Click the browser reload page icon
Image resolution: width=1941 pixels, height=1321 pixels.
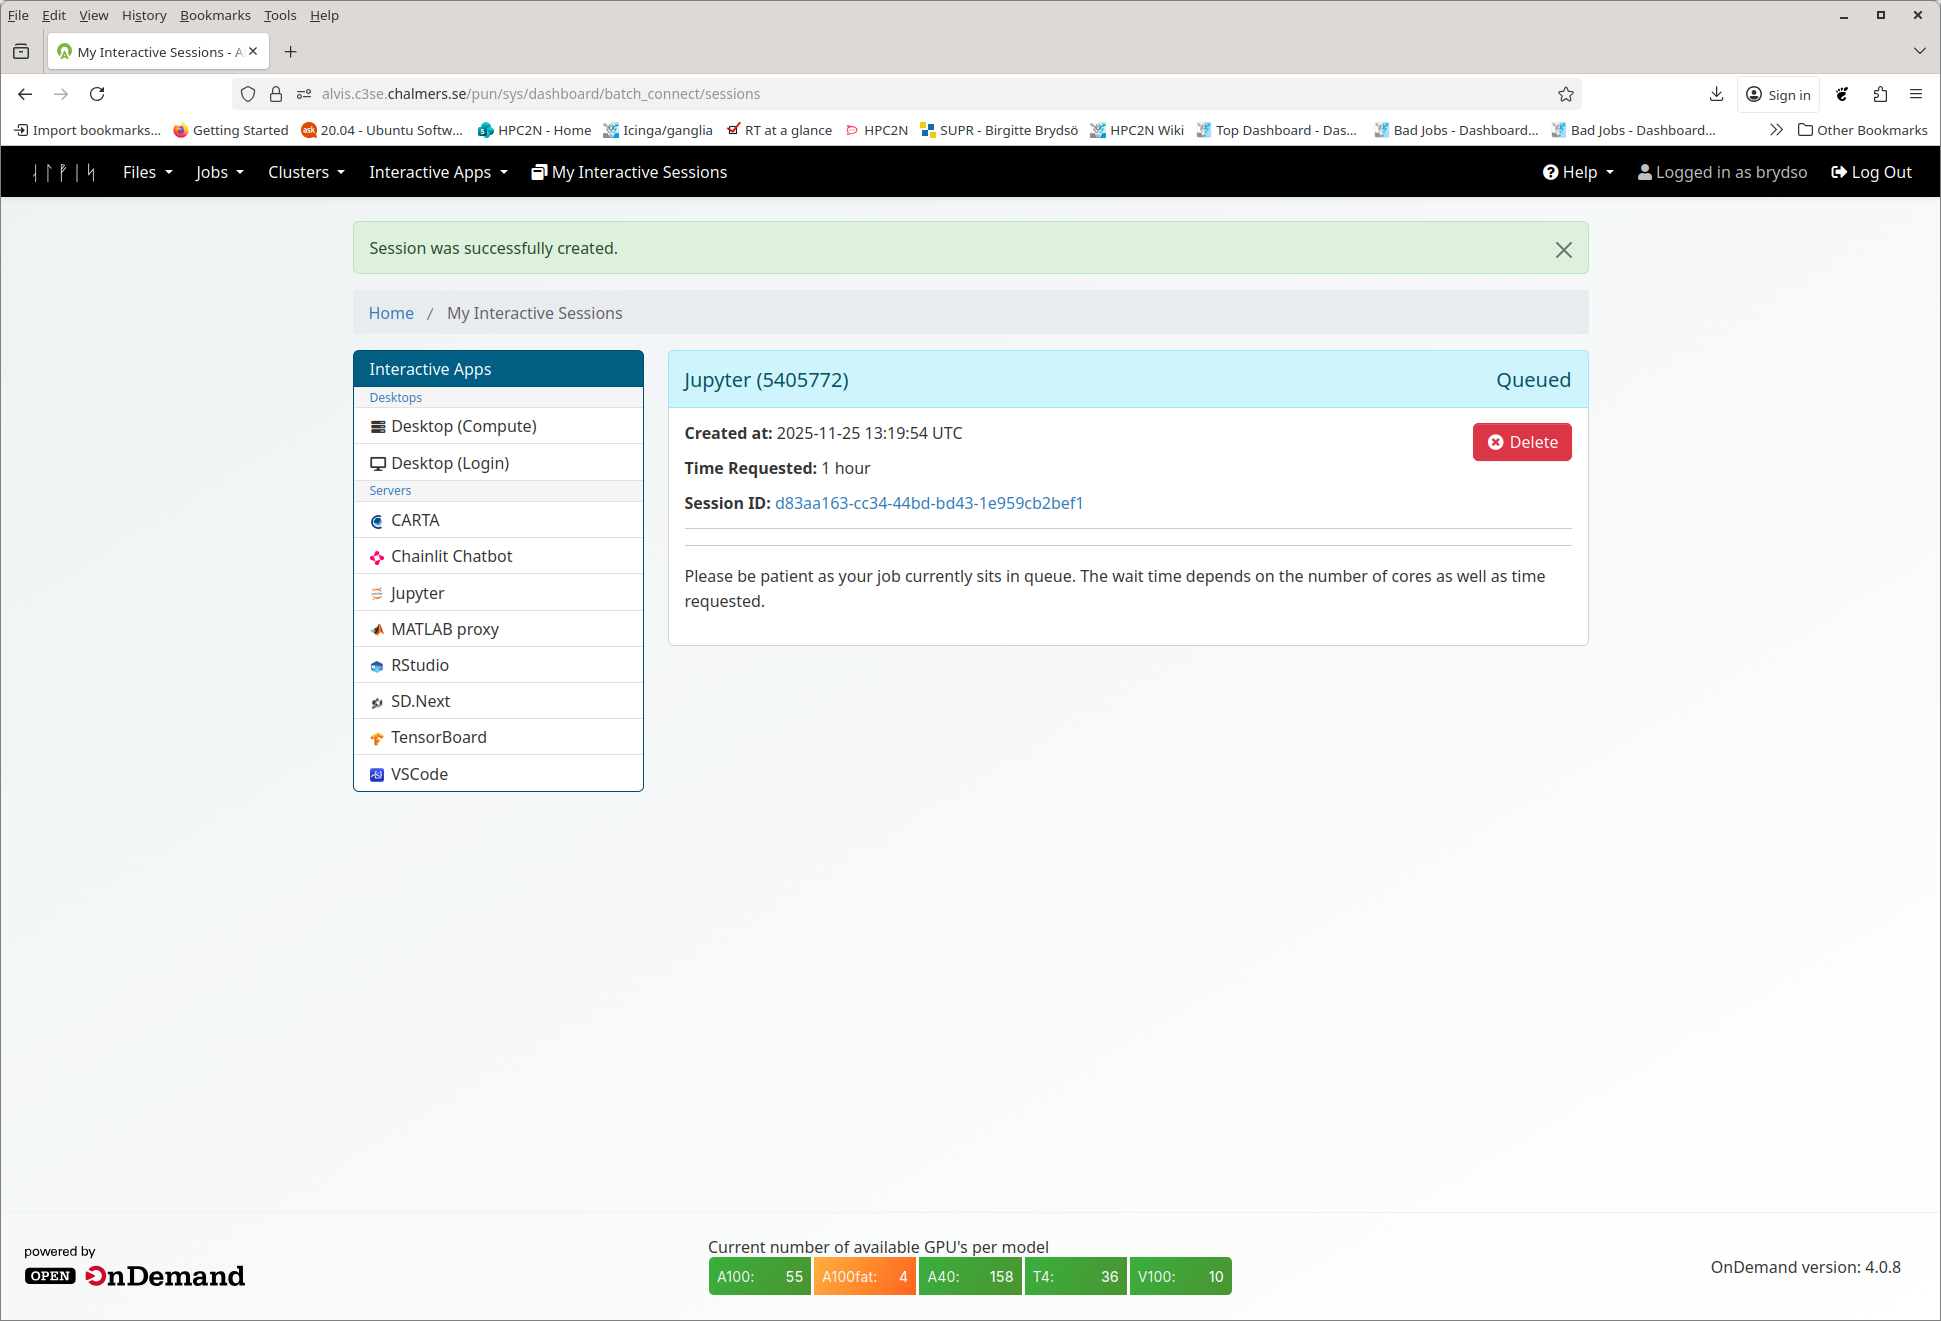97,94
